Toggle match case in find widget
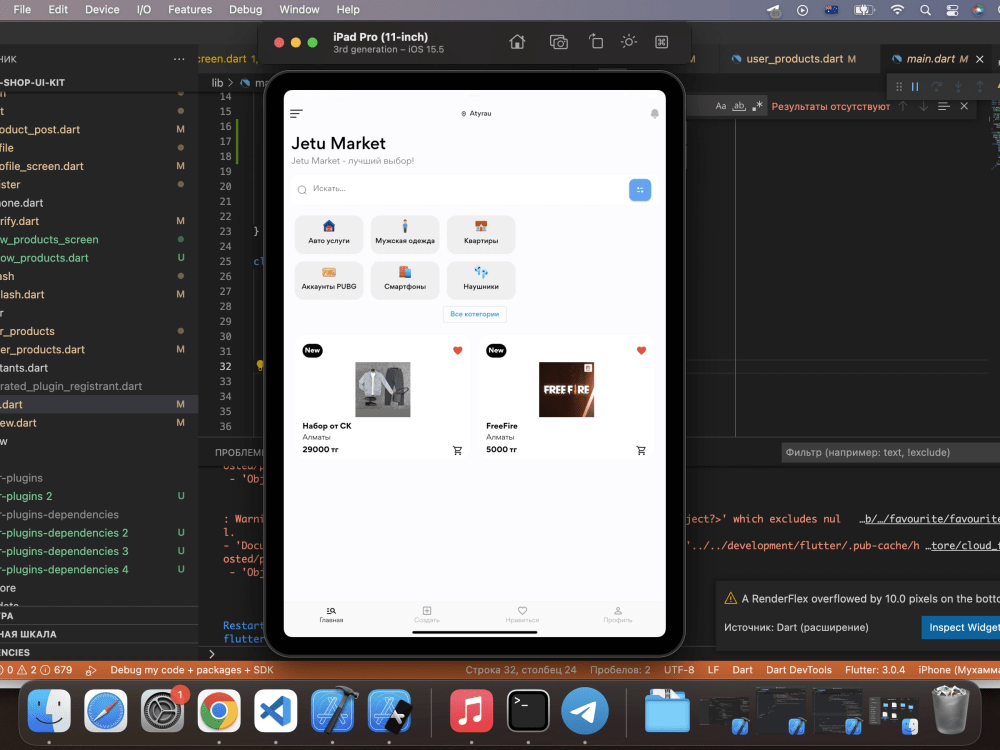The height and width of the screenshot is (750, 1000). [x=720, y=106]
